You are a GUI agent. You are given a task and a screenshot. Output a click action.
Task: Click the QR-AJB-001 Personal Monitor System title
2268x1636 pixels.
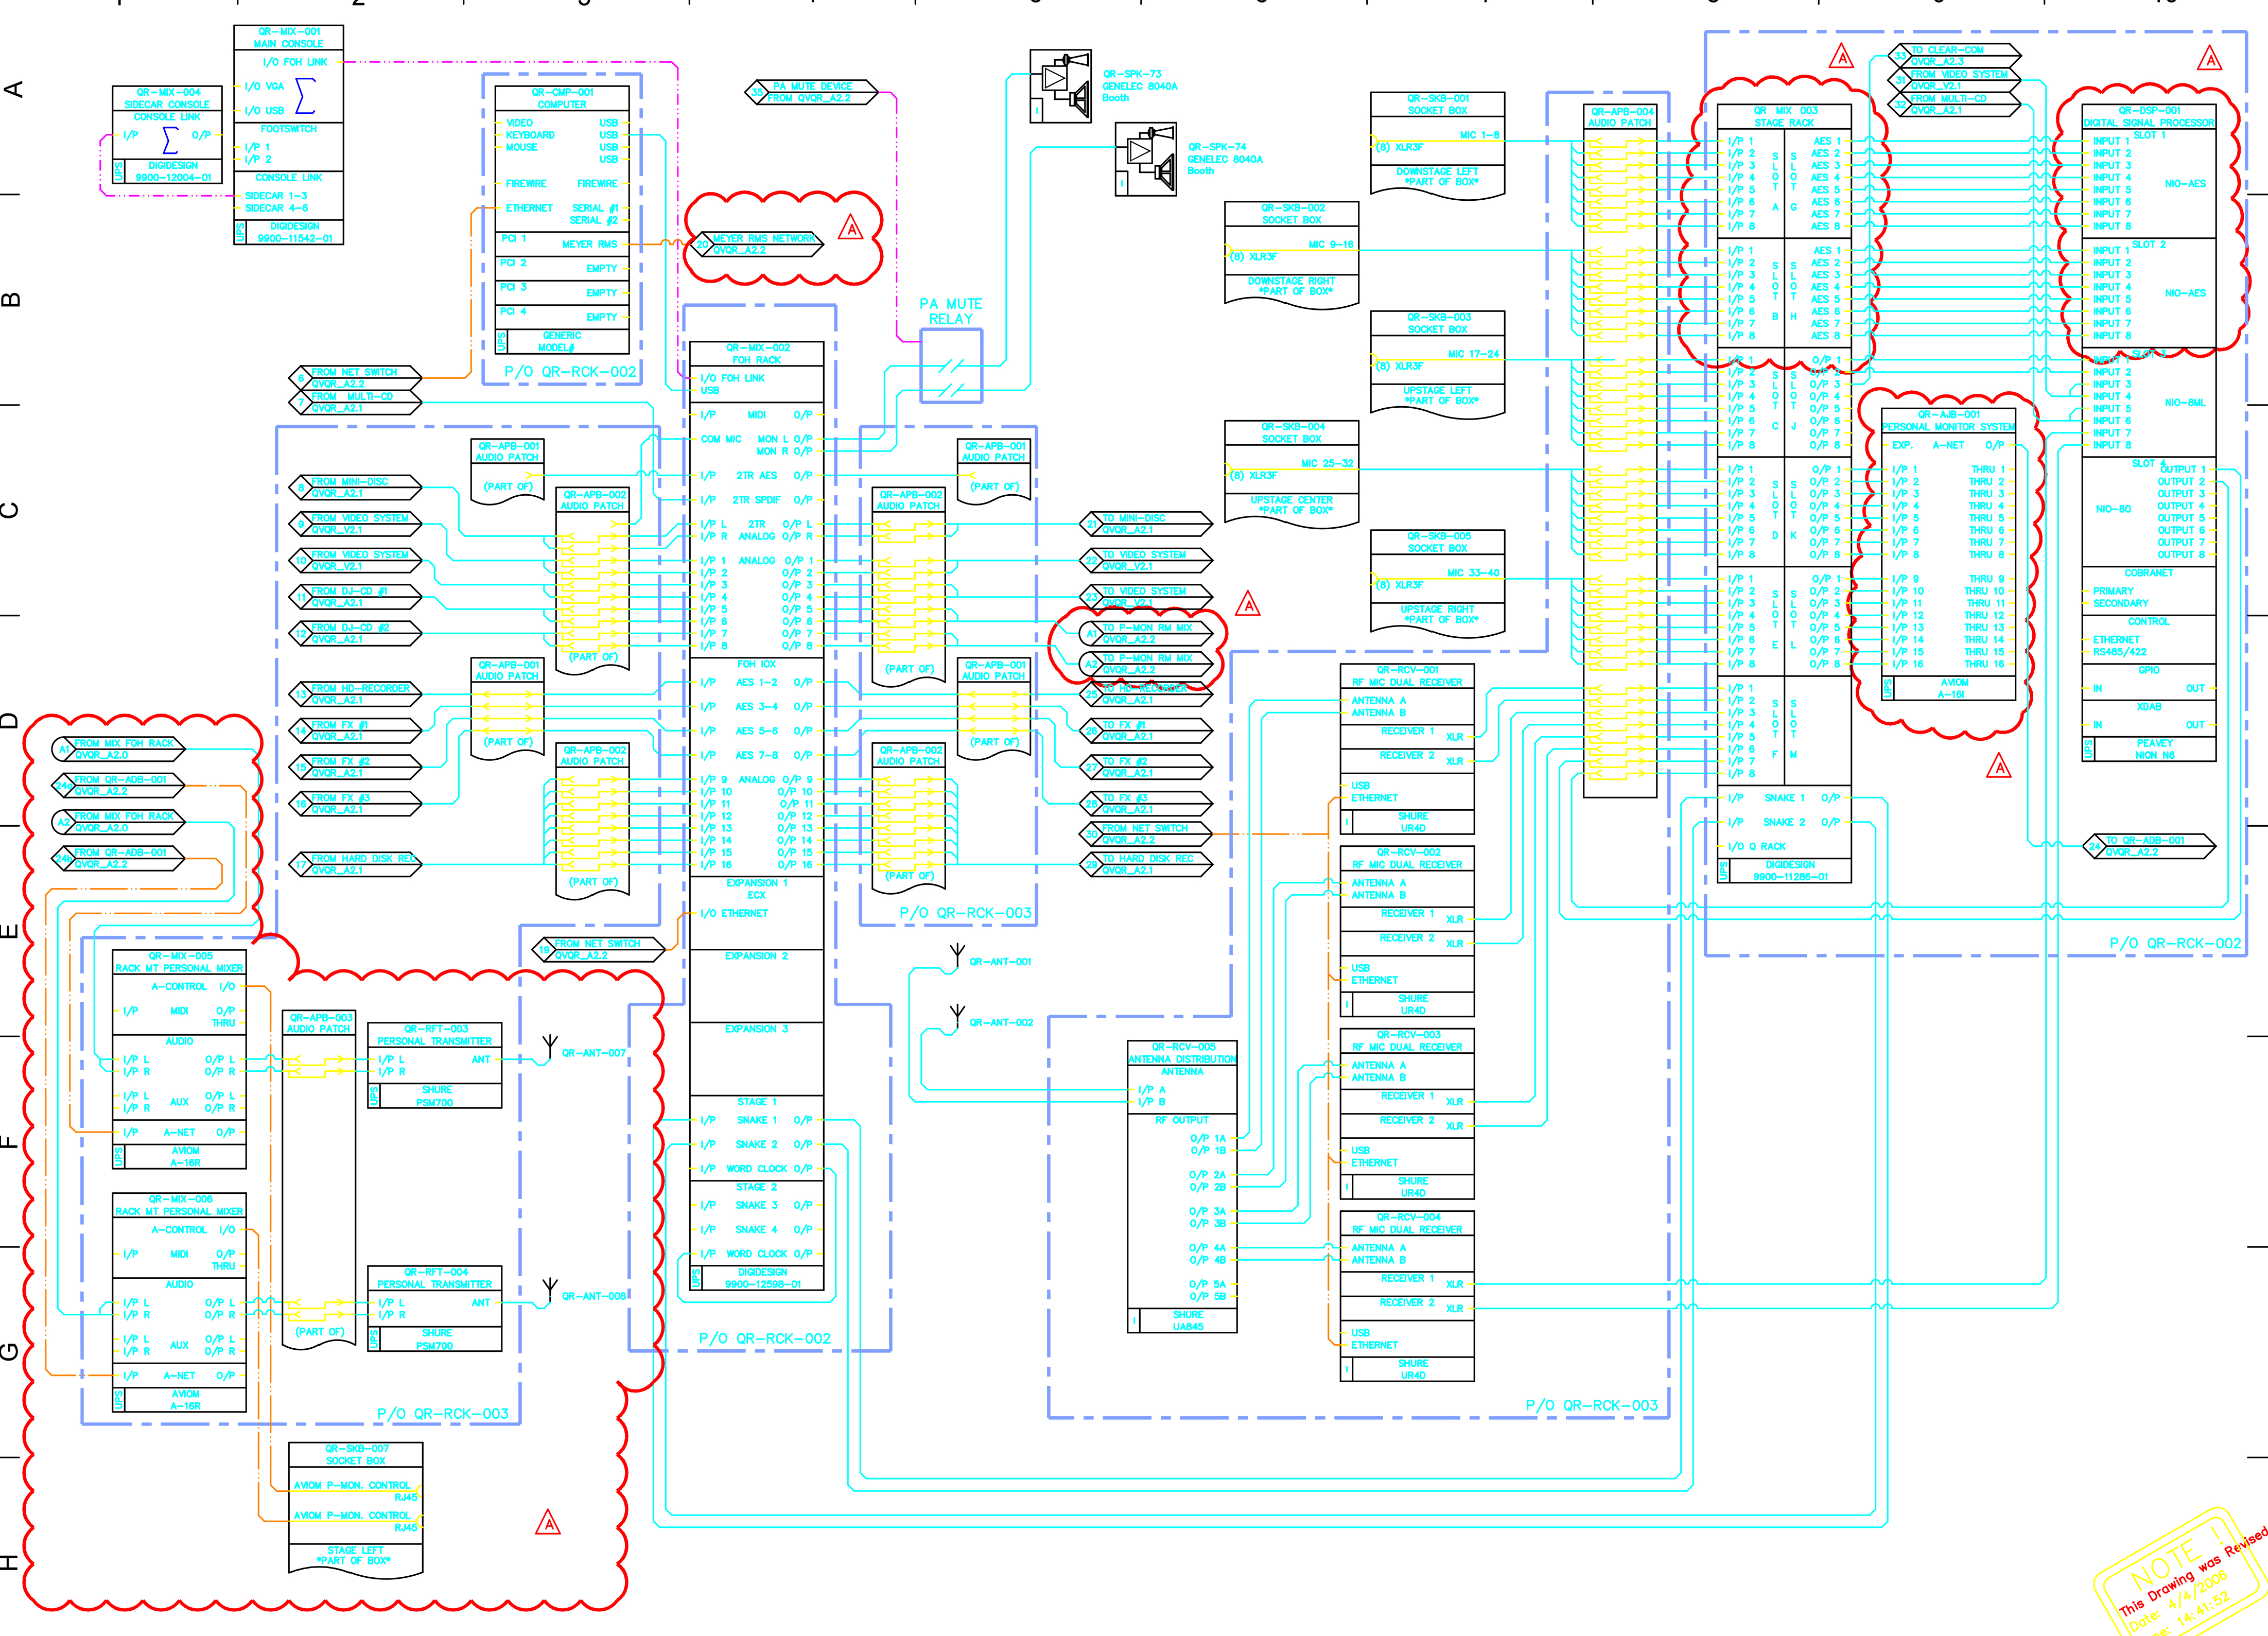tap(1948, 420)
